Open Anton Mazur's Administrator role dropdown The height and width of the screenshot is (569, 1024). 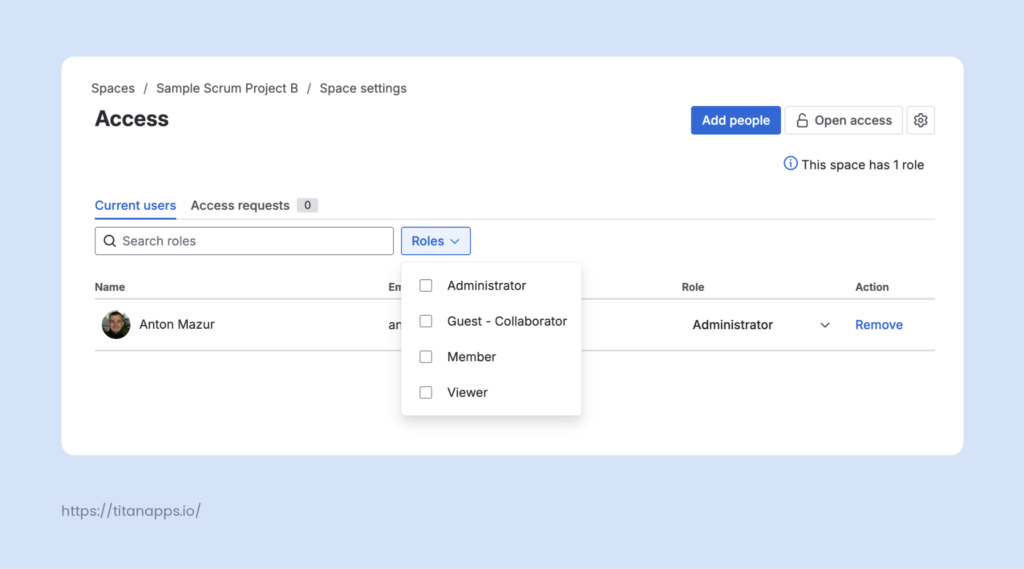click(x=761, y=325)
